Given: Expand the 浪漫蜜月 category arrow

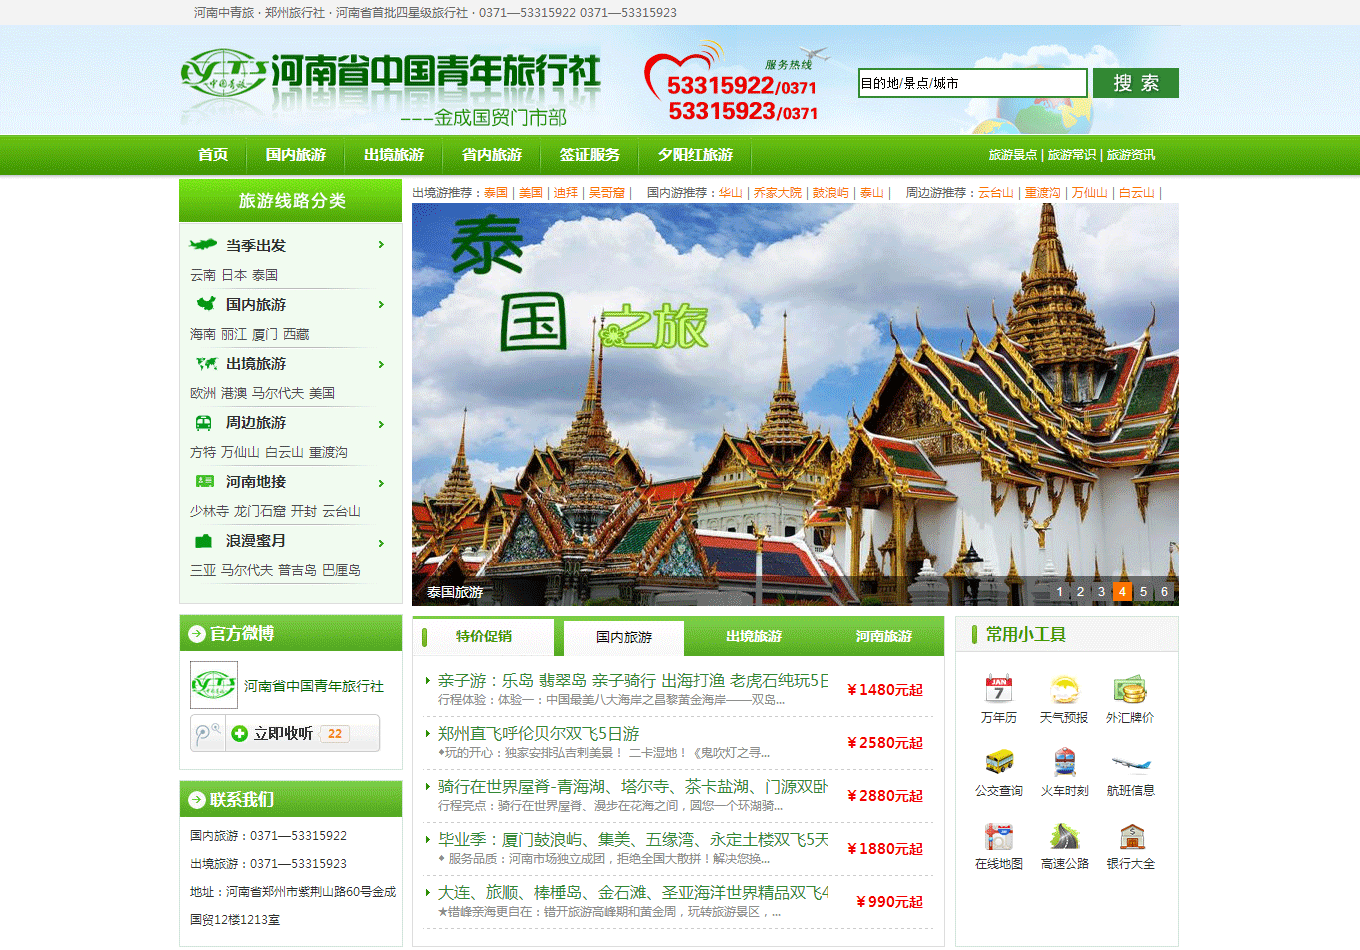Looking at the screenshot, I should [x=381, y=542].
